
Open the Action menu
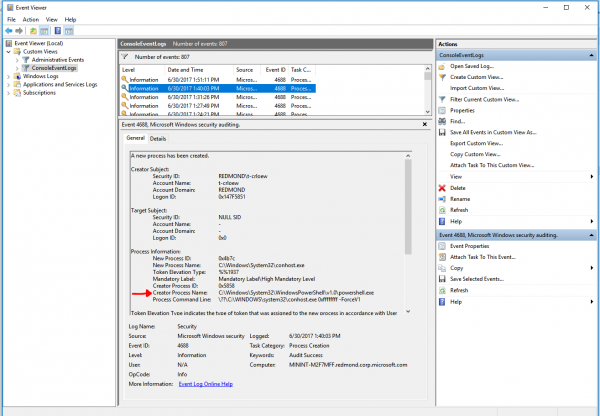pyautogui.click(x=31, y=20)
